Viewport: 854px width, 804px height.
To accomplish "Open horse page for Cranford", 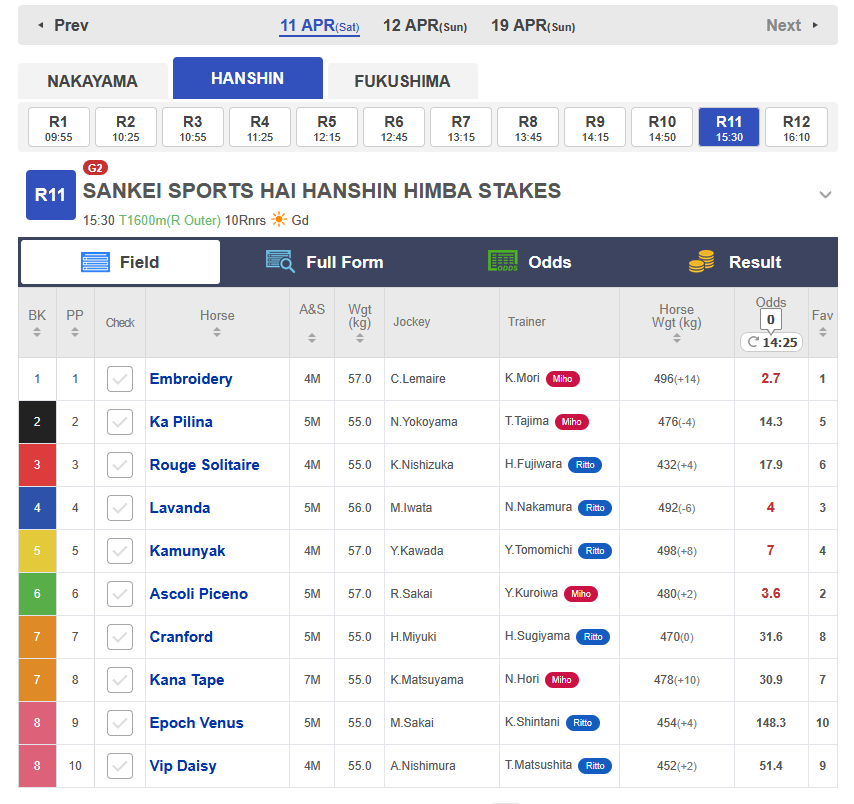I will [x=181, y=637].
